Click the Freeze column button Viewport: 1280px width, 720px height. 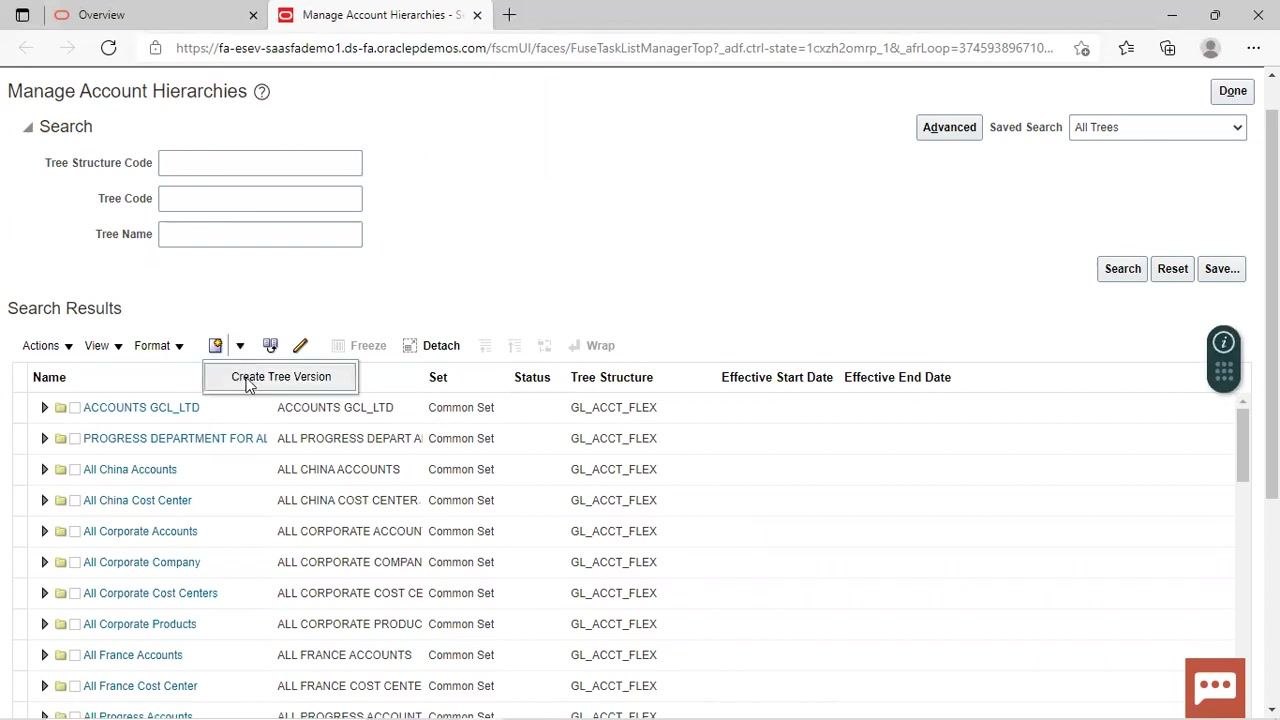[x=359, y=345]
